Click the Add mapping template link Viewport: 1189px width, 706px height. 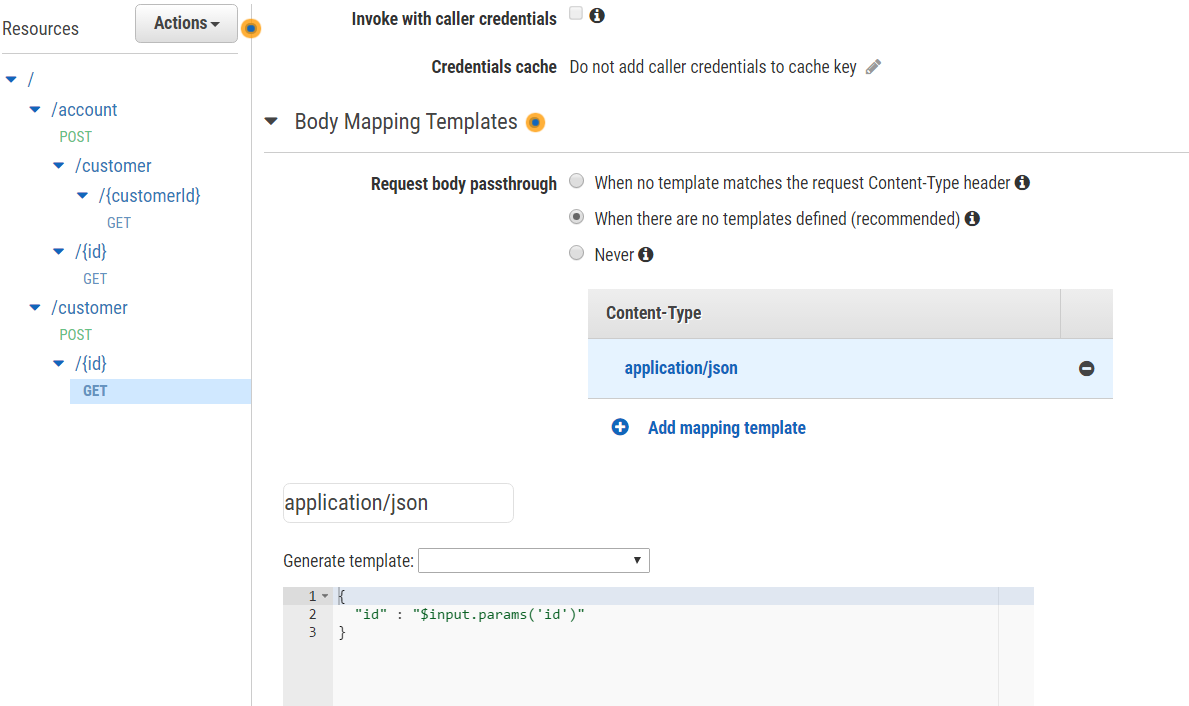(726, 428)
